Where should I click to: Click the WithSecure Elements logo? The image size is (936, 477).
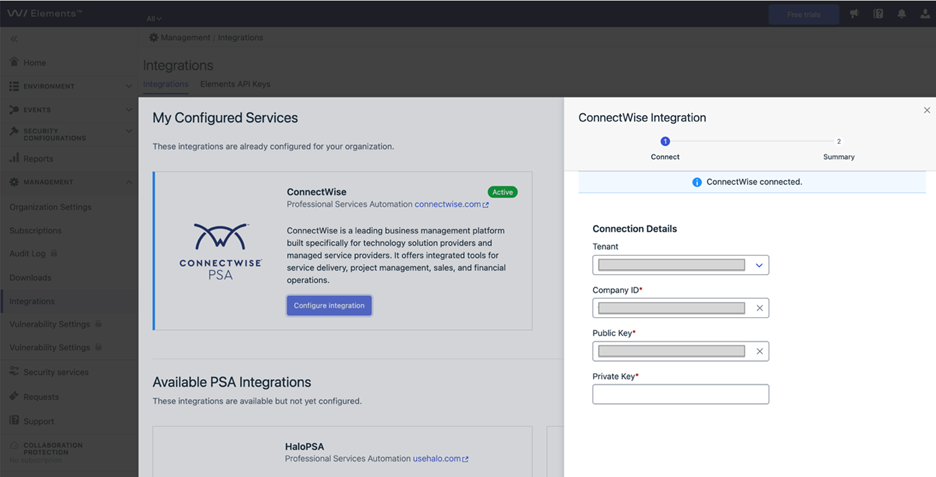(45, 13)
